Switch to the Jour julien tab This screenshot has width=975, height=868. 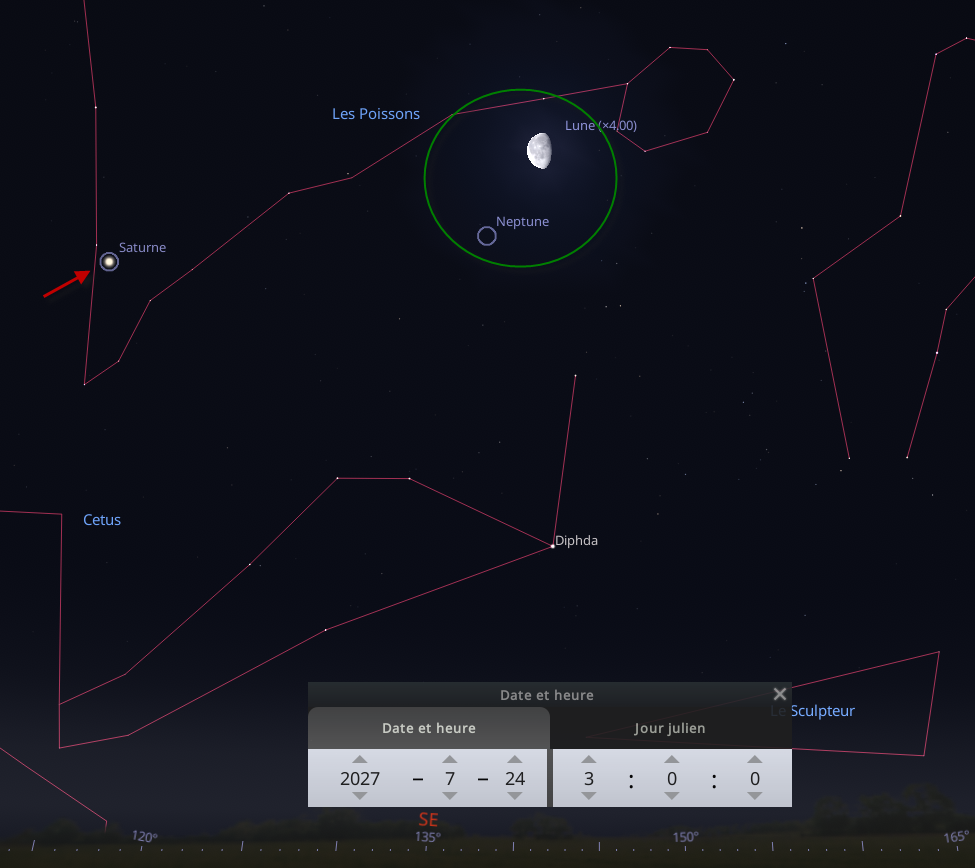670,728
